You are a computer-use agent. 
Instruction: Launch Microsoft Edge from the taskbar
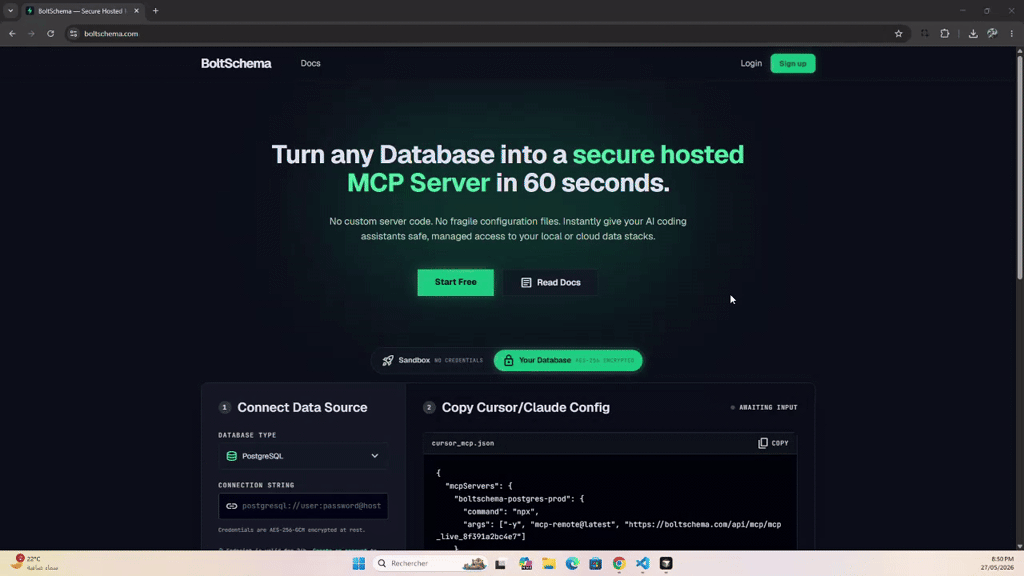click(x=572, y=563)
